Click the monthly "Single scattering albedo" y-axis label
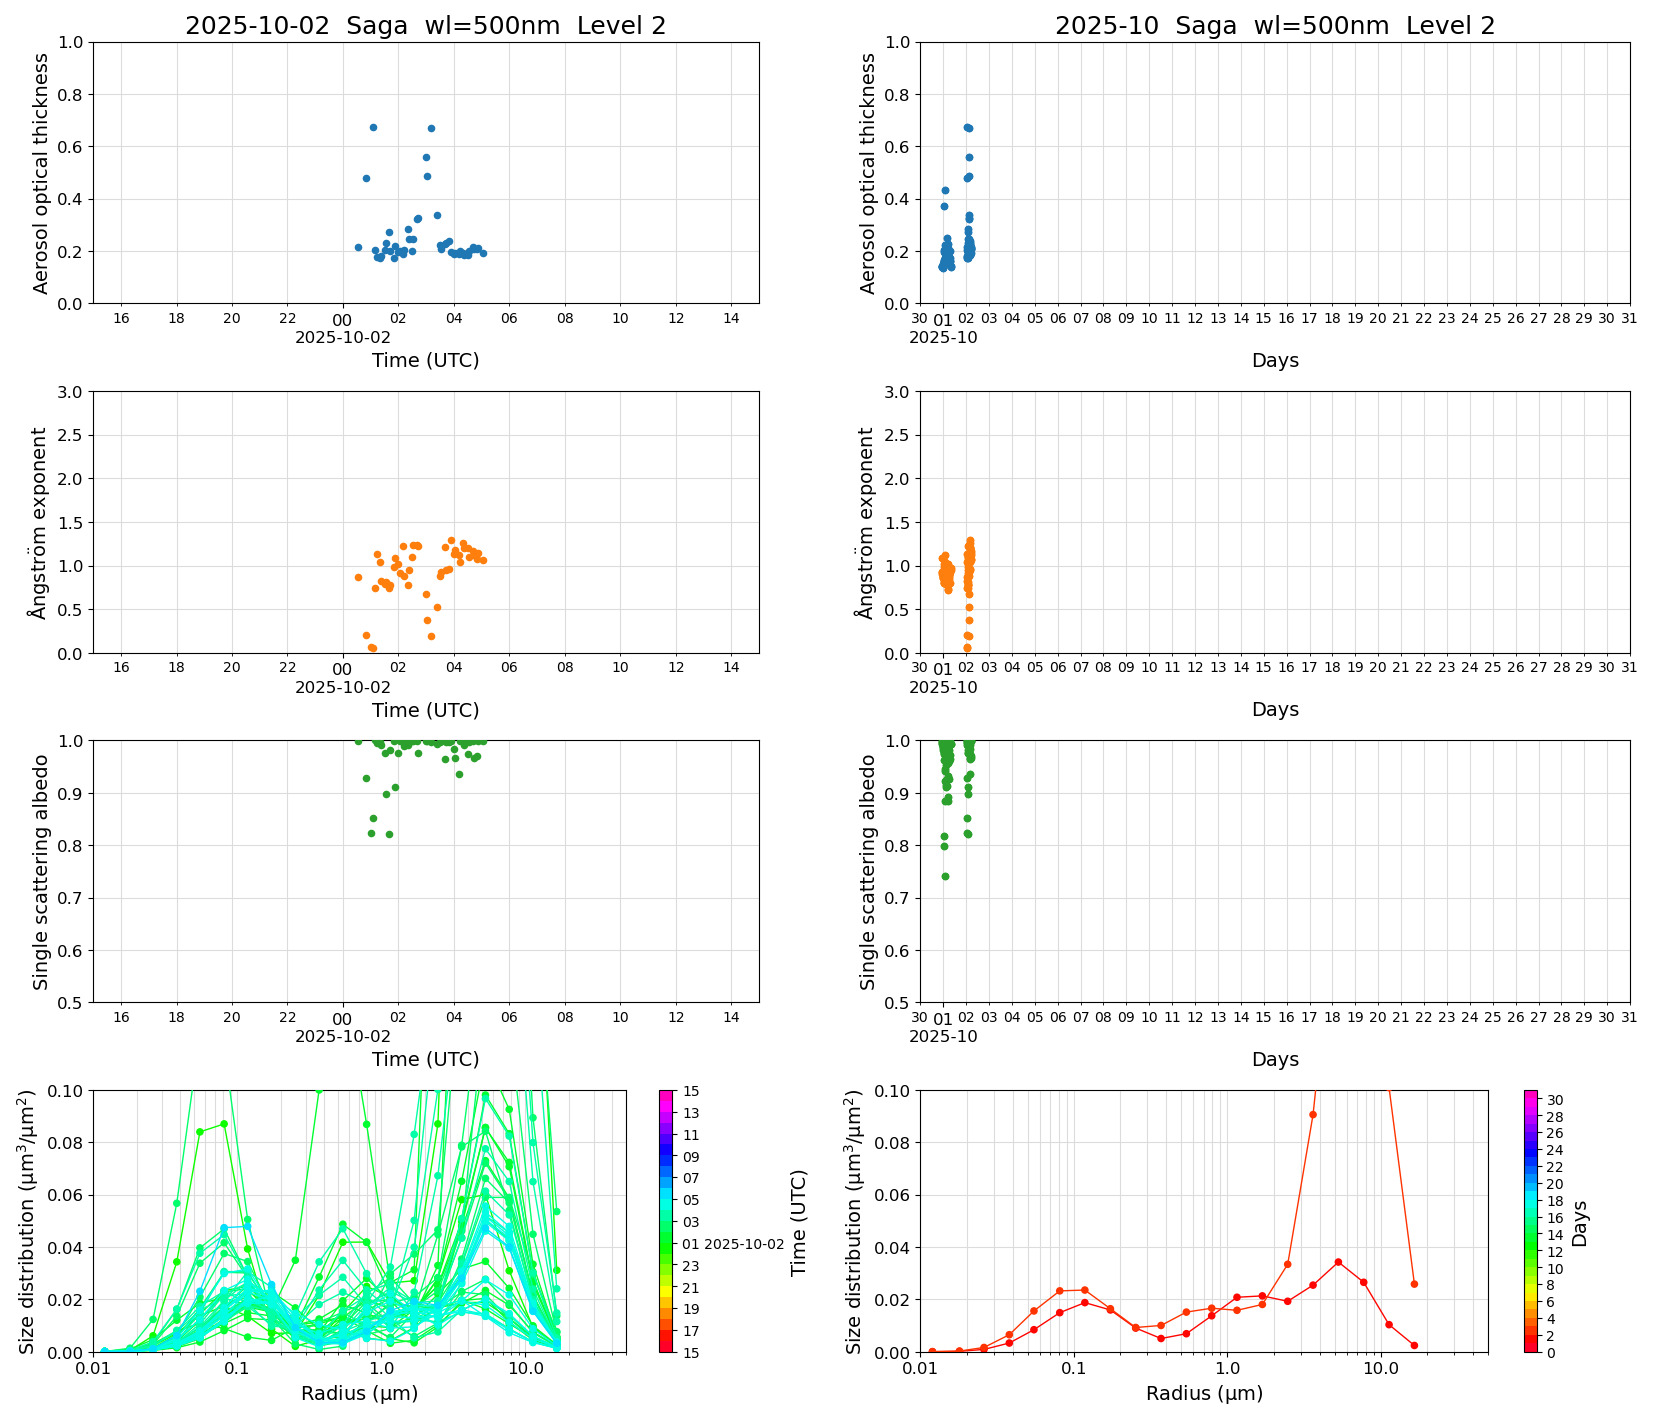 pyautogui.click(x=867, y=872)
